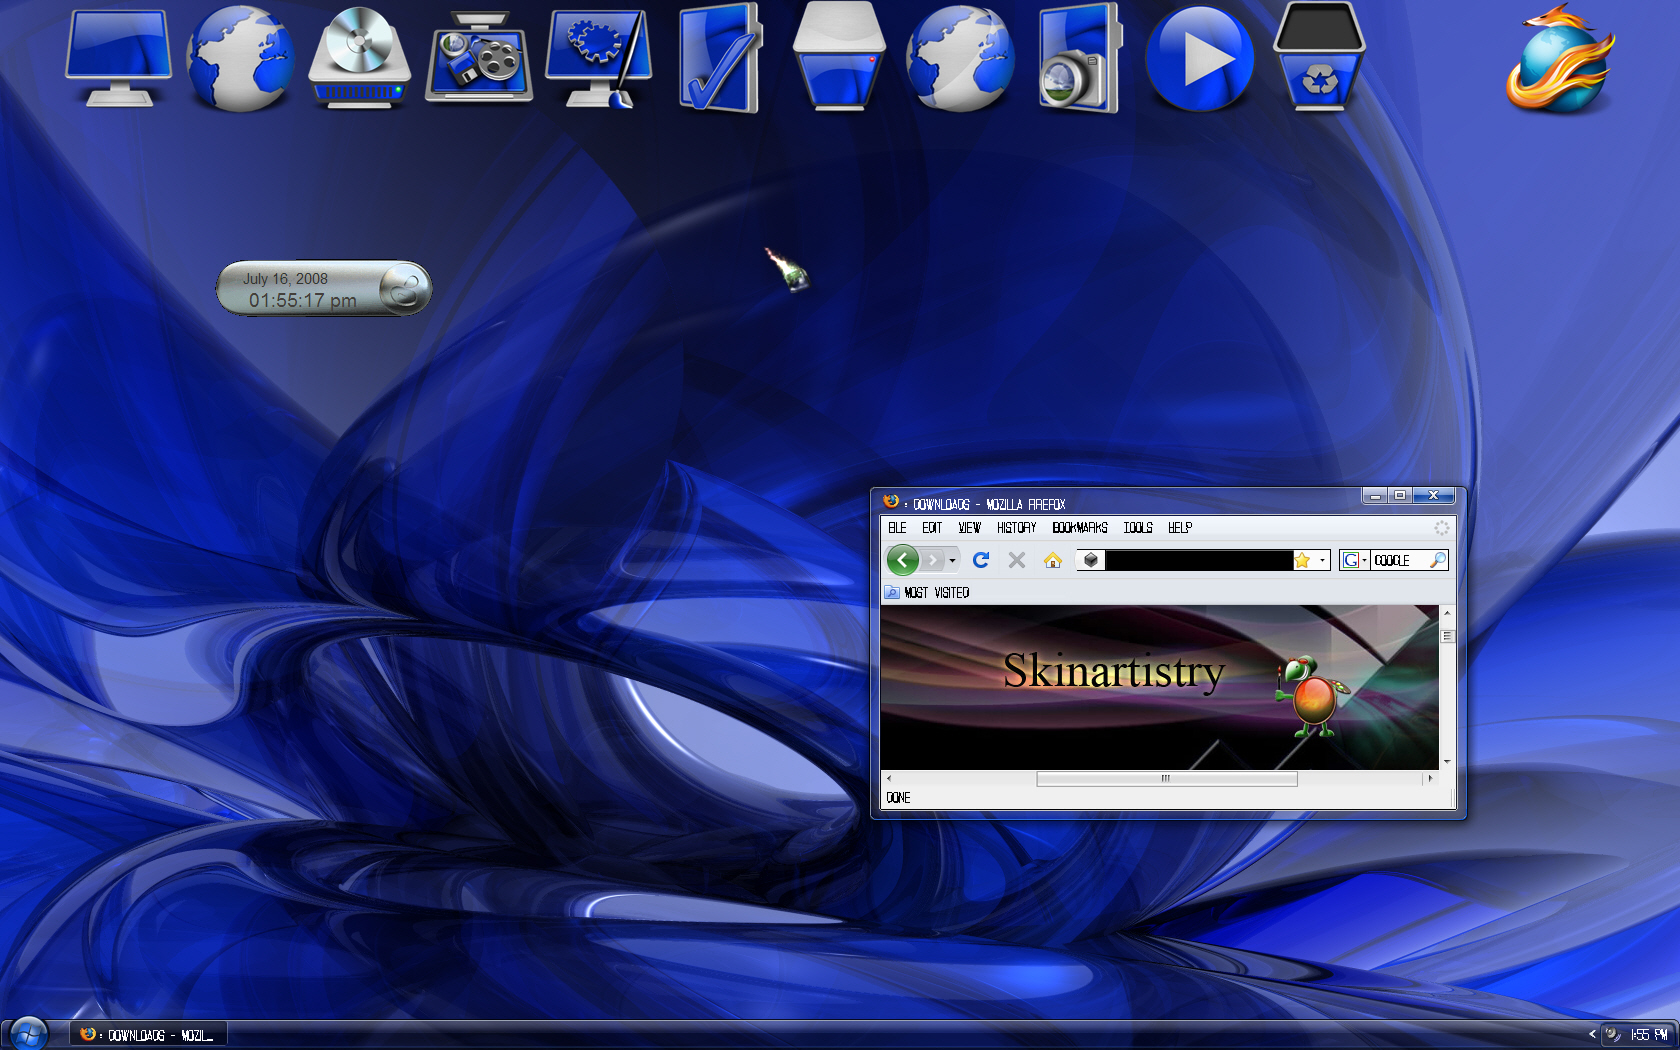The image size is (1680, 1050).
Task: Click the Home button in Firefox
Action: point(1052,560)
